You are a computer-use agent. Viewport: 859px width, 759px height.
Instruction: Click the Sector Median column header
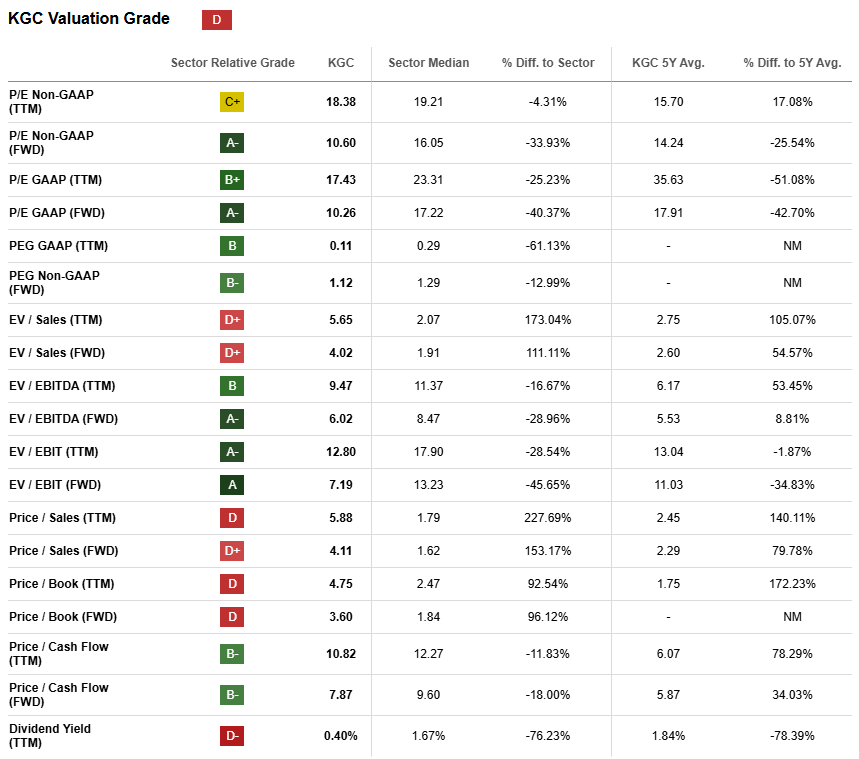pyautogui.click(x=428, y=62)
